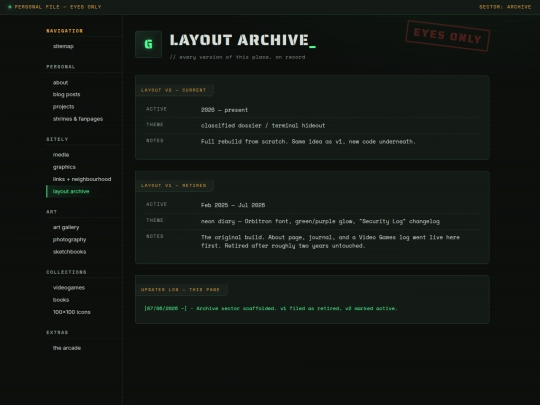Open shrines & fanpages link
540x405 pixels.
(x=78, y=119)
